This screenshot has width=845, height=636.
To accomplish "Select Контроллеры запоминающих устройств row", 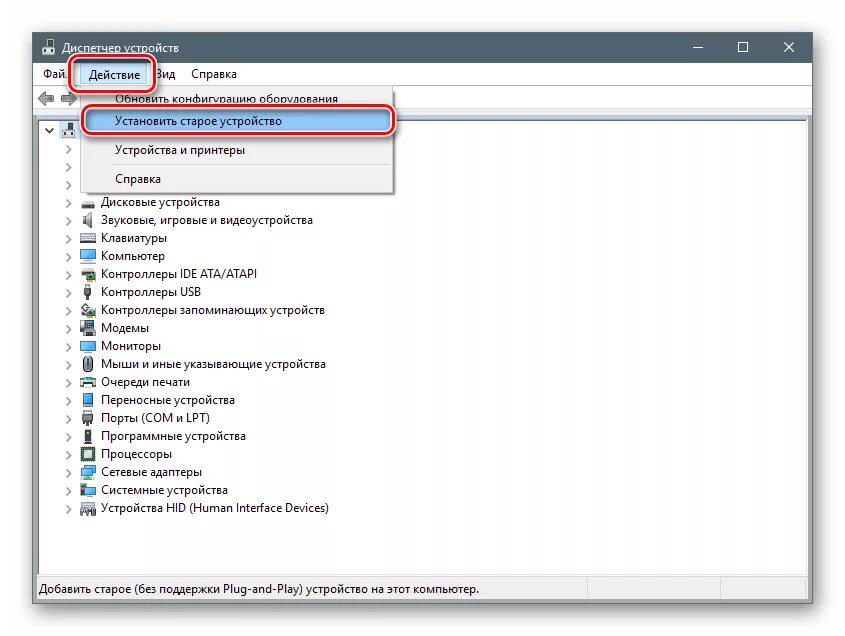I will click(212, 310).
